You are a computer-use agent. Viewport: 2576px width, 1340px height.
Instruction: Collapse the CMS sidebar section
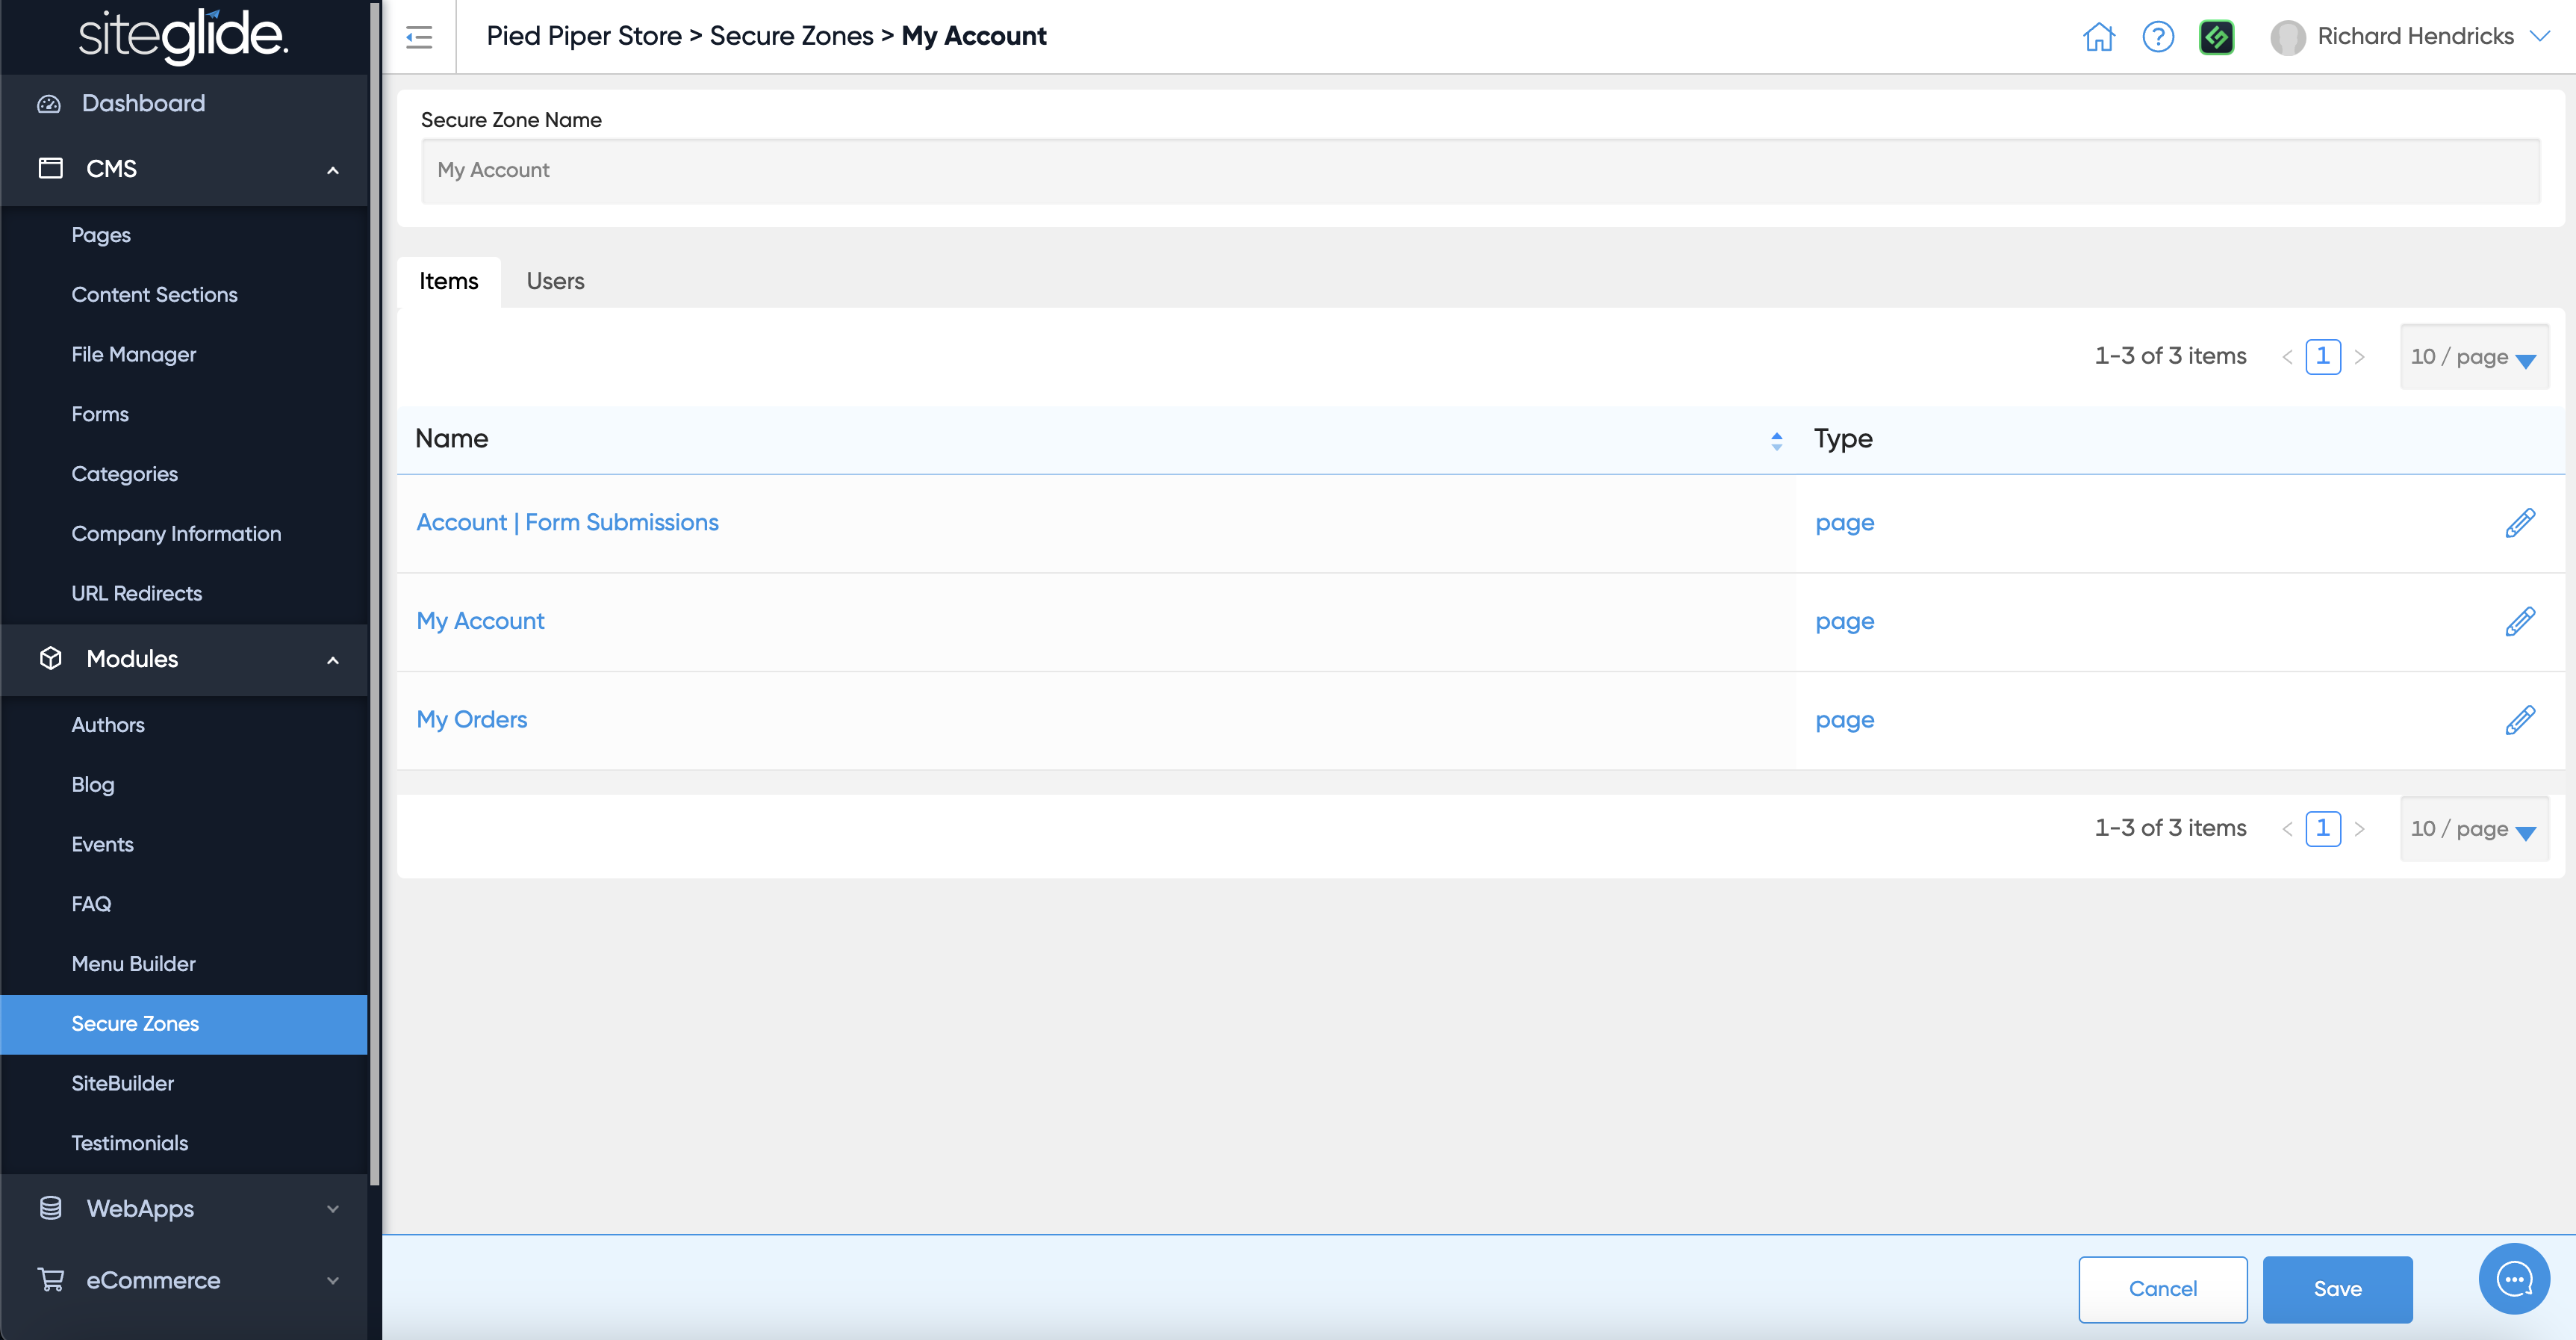[x=332, y=169]
